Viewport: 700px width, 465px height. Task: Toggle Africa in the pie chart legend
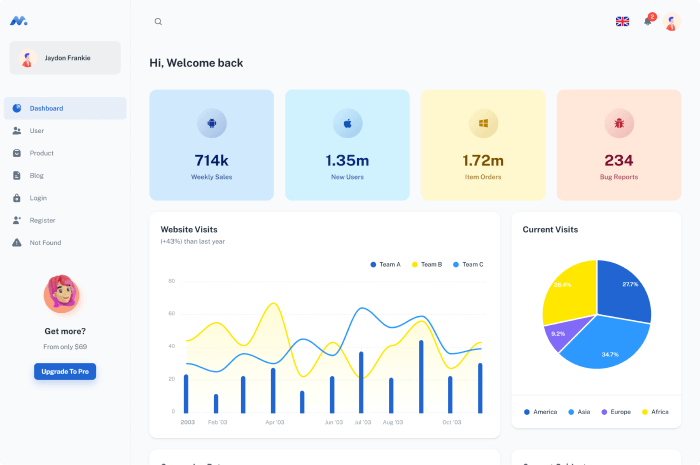click(x=655, y=412)
